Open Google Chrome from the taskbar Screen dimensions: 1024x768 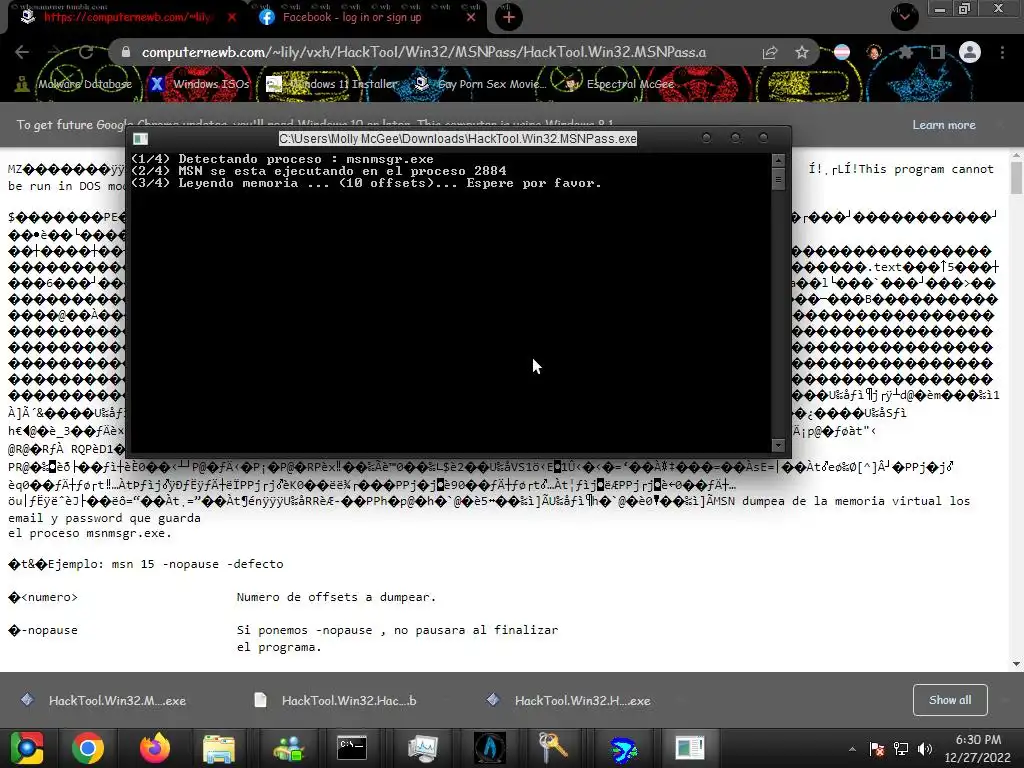88,748
